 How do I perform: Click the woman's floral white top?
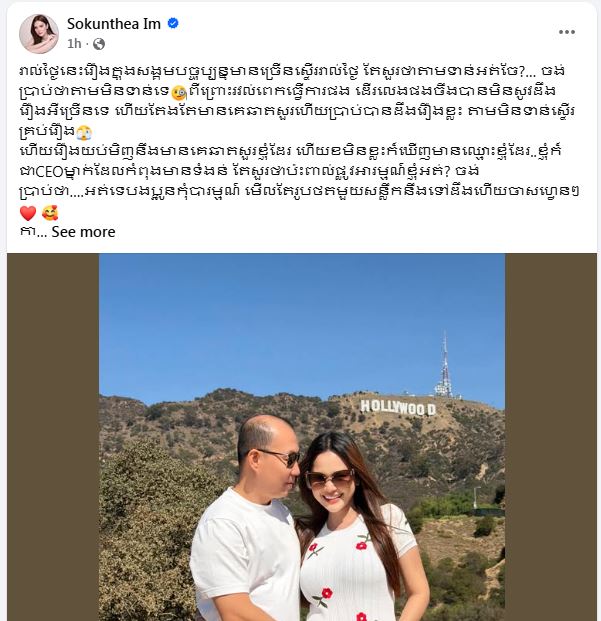click(350, 570)
